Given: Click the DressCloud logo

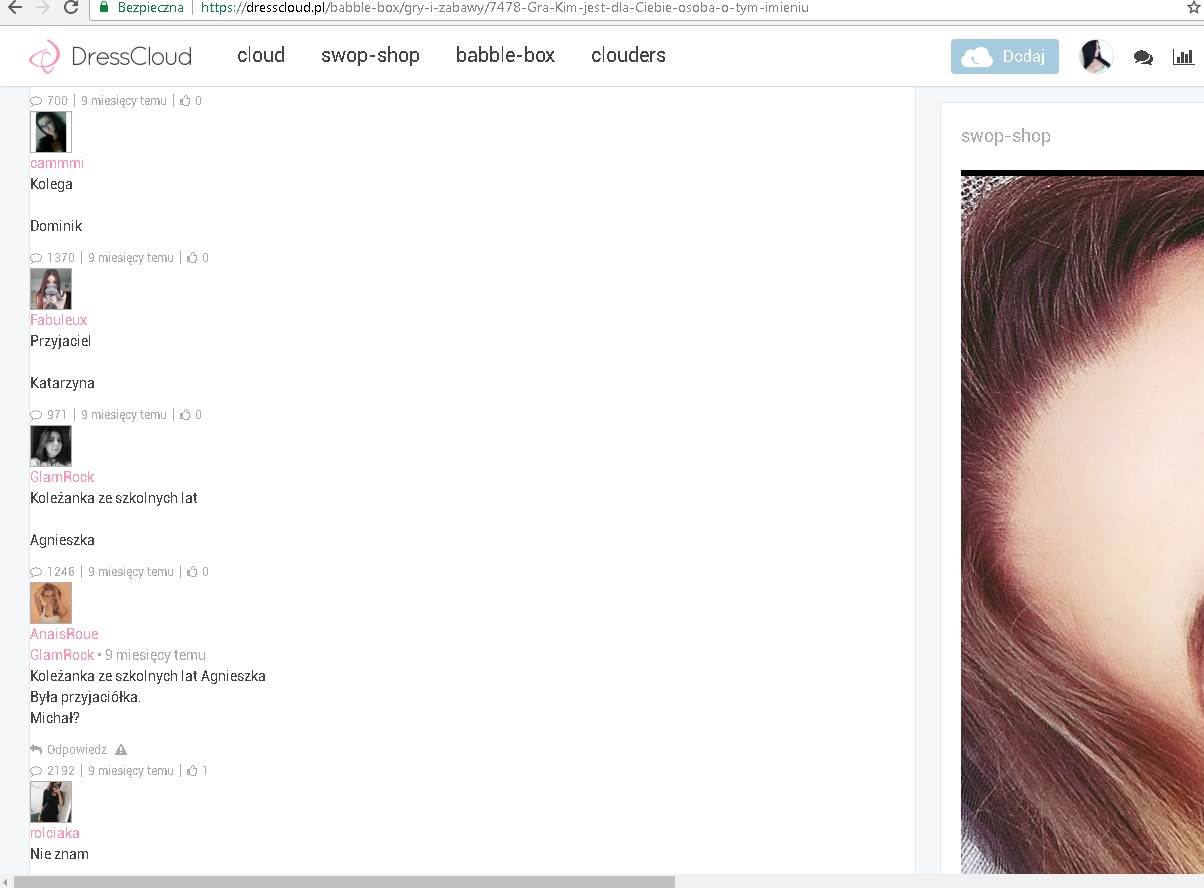Looking at the screenshot, I should click(x=110, y=56).
